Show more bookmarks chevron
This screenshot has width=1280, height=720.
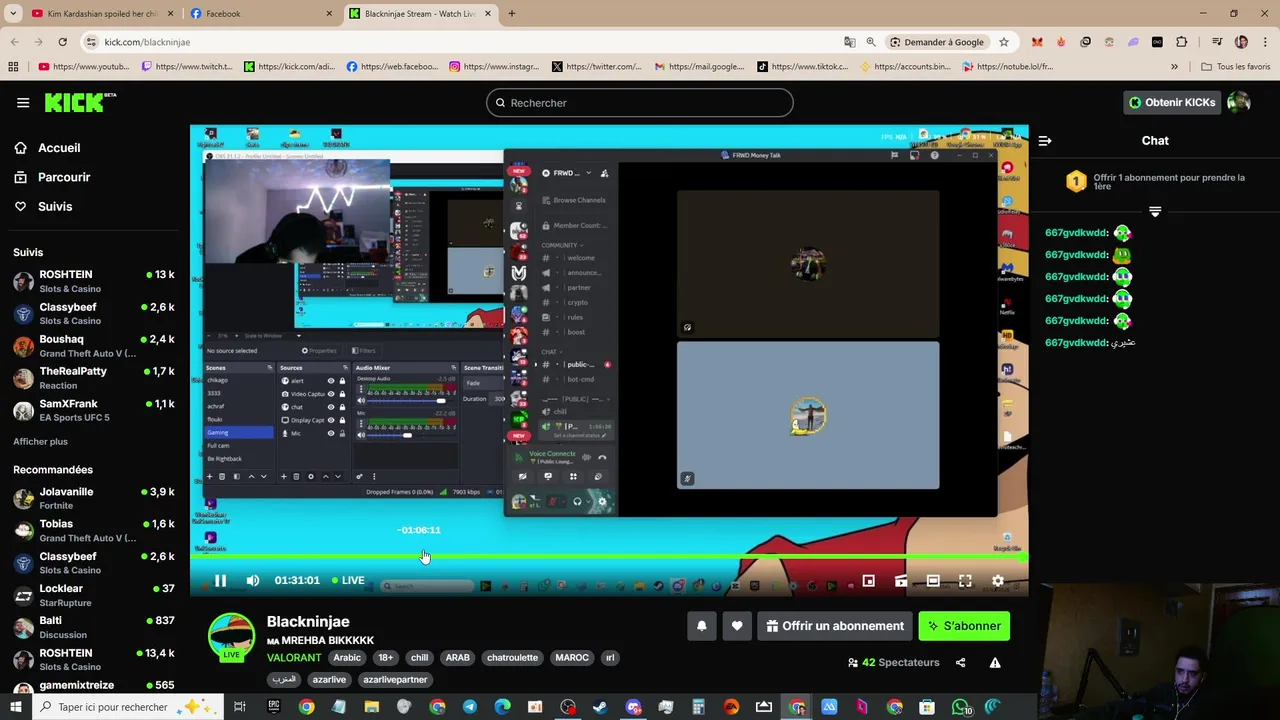click(x=1174, y=67)
